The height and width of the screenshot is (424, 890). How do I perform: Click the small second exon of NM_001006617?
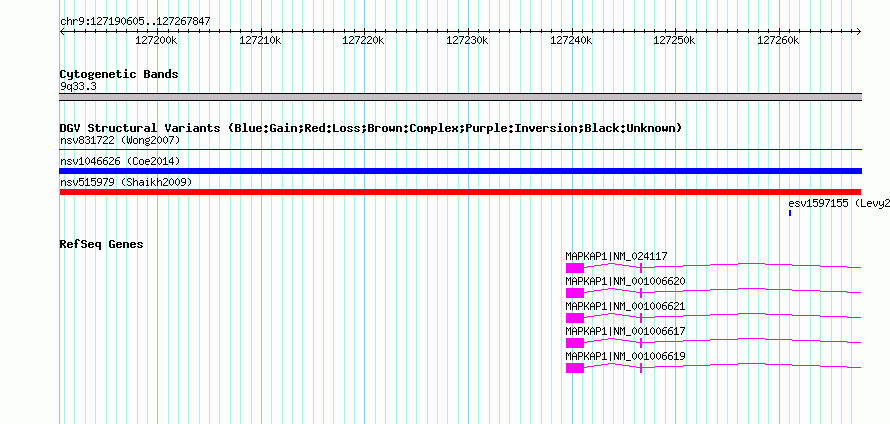(x=641, y=343)
